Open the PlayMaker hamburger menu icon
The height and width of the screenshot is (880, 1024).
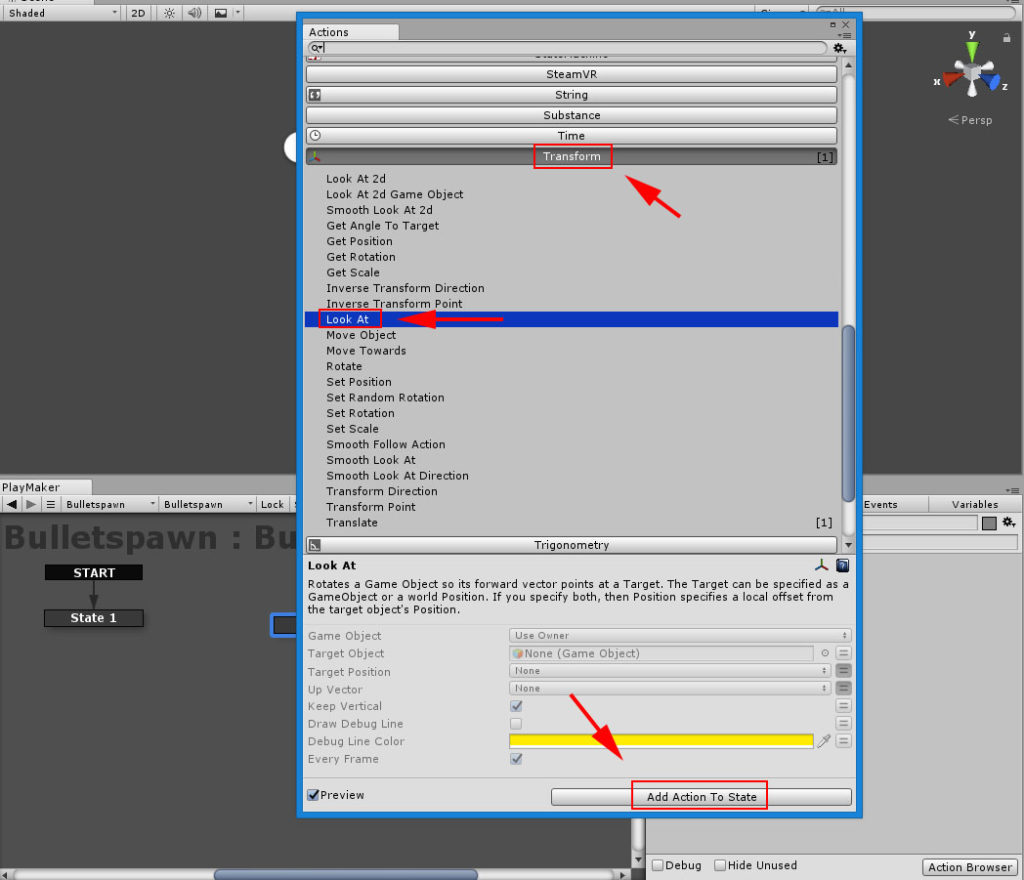coord(52,504)
